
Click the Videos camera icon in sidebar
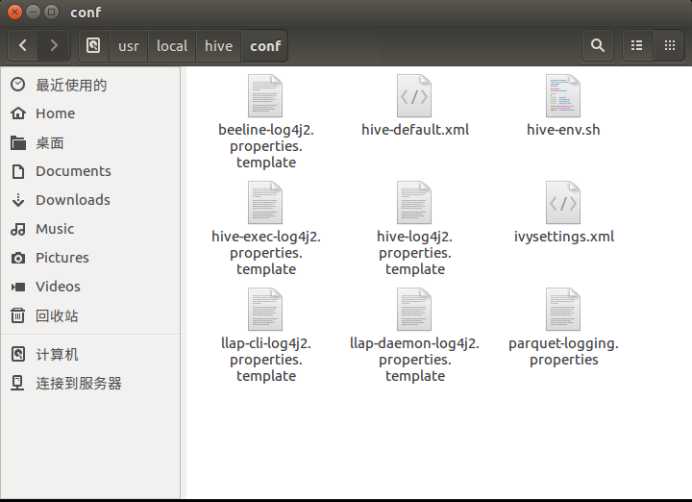coord(18,287)
